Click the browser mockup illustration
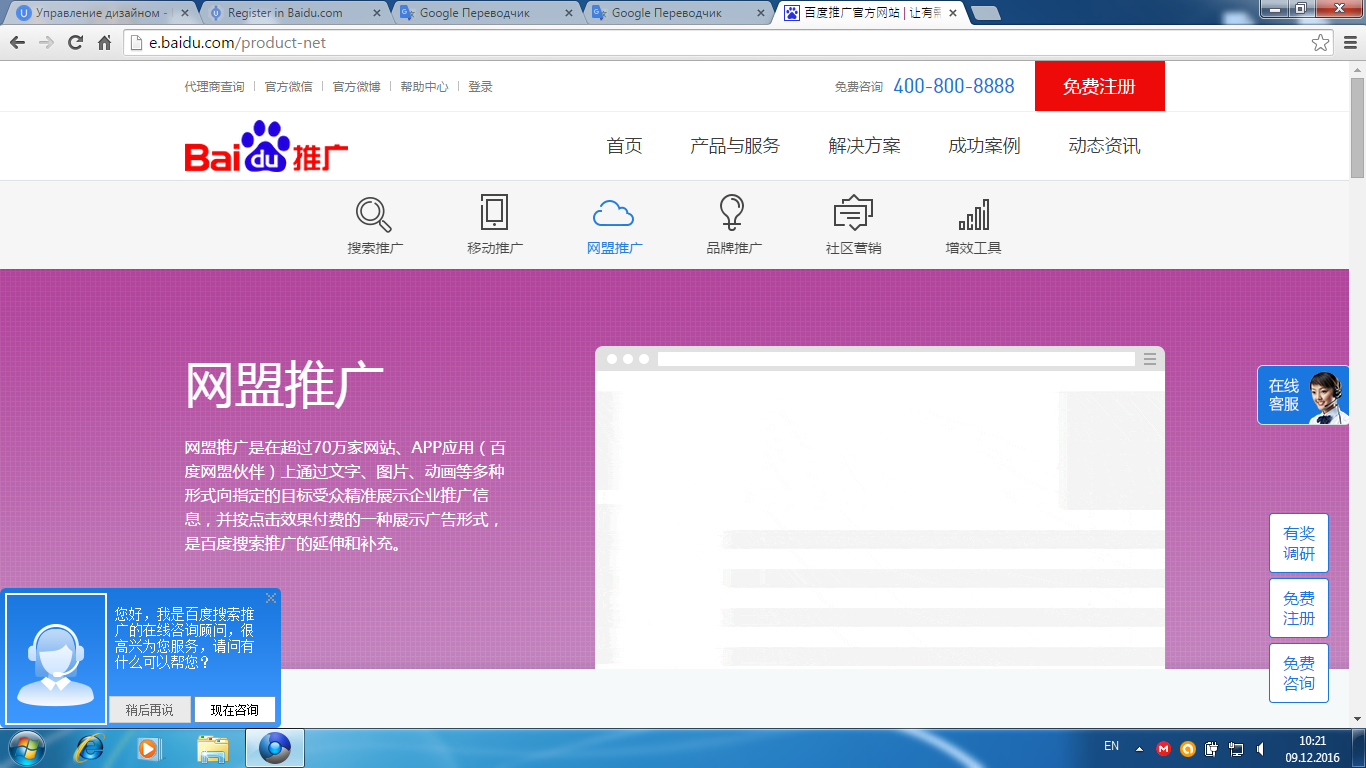1366x768 pixels. [880, 507]
